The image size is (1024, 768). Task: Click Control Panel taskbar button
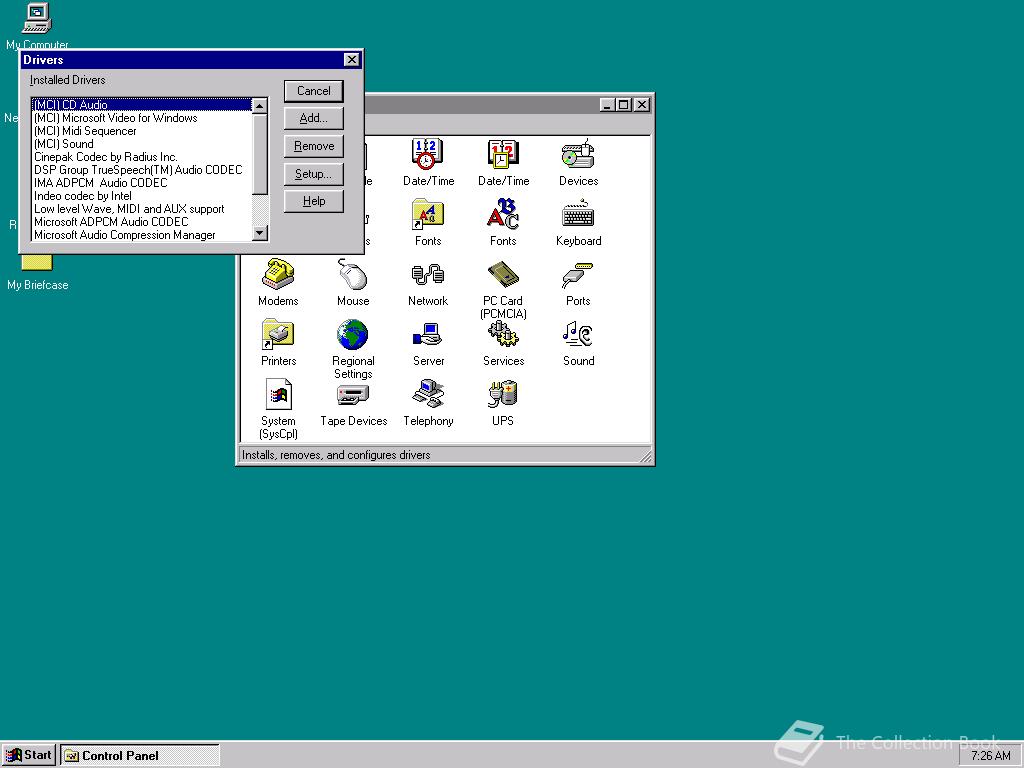coord(140,756)
